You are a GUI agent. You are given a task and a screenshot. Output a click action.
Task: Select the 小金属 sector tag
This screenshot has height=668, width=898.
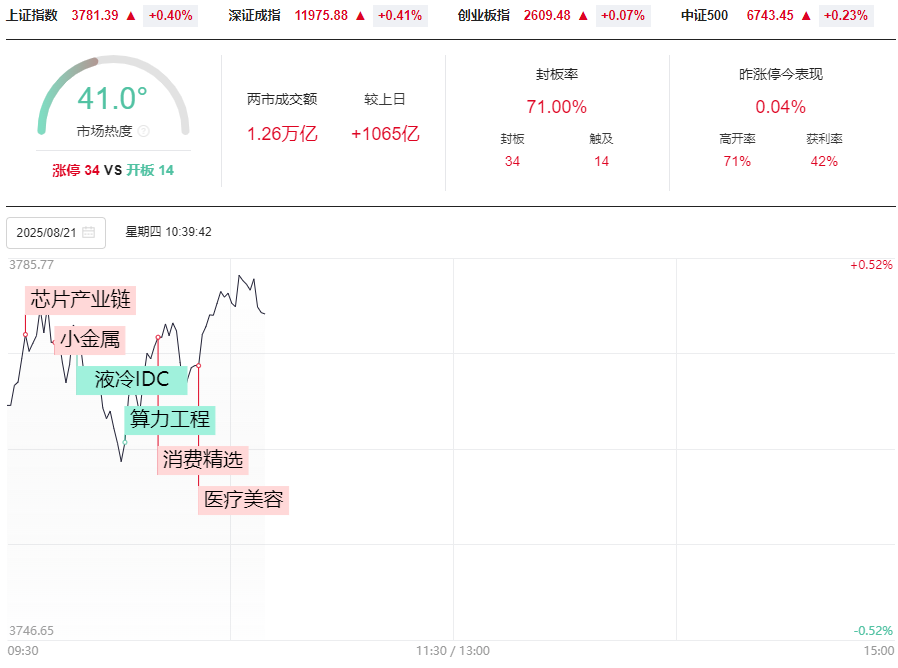[x=90, y=340]
